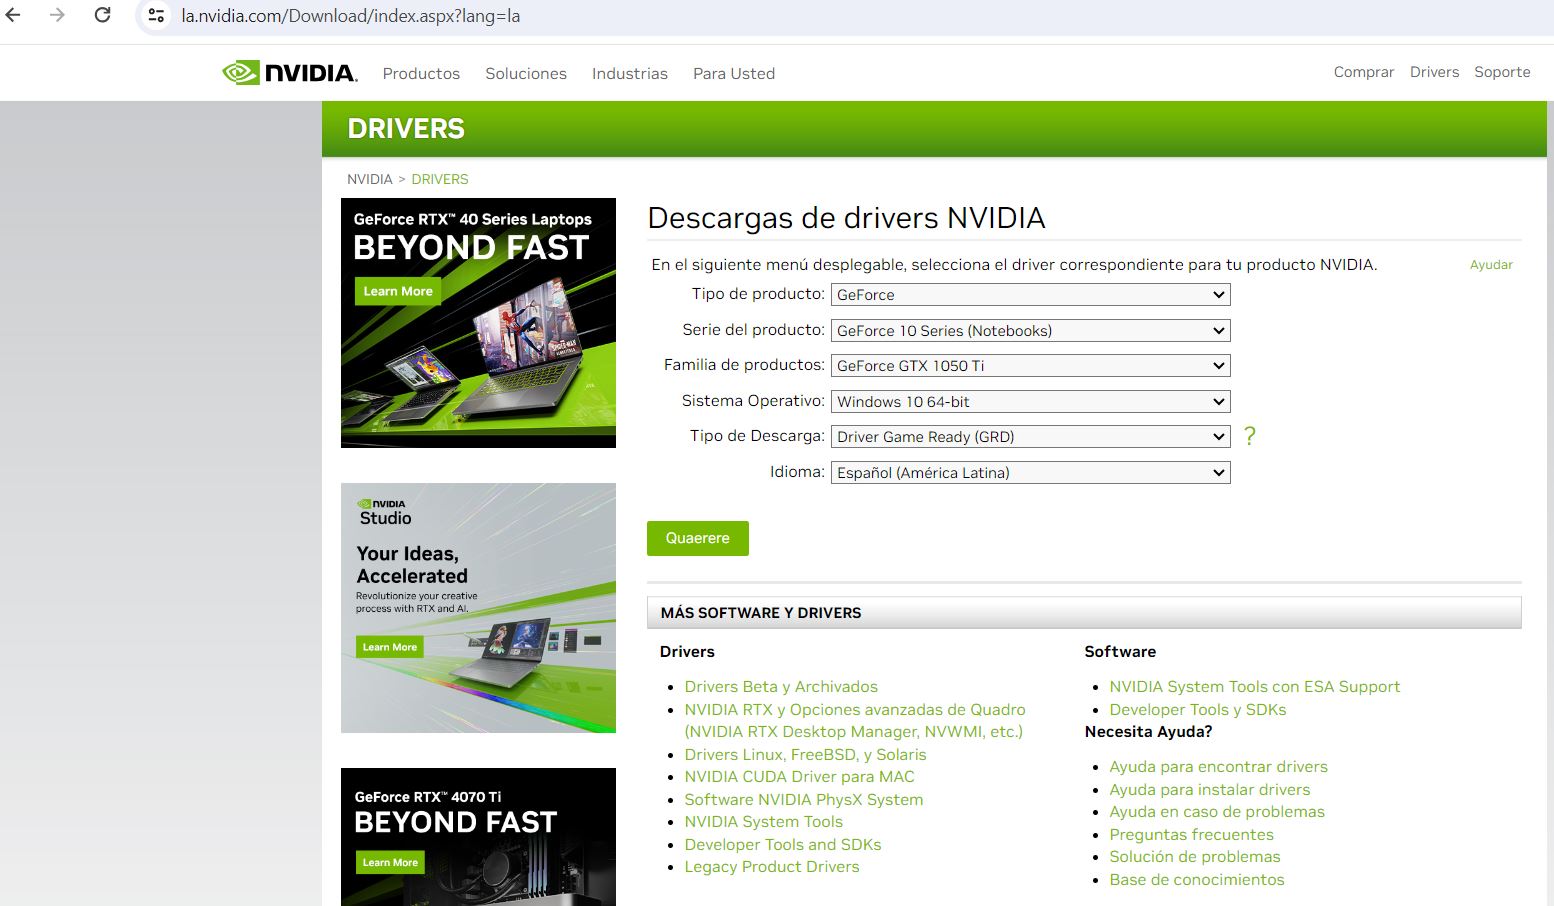Screen dimensions: 1554x906
Task: Click the Descargas de drivers NVIDIA heading
Action: 846,218
